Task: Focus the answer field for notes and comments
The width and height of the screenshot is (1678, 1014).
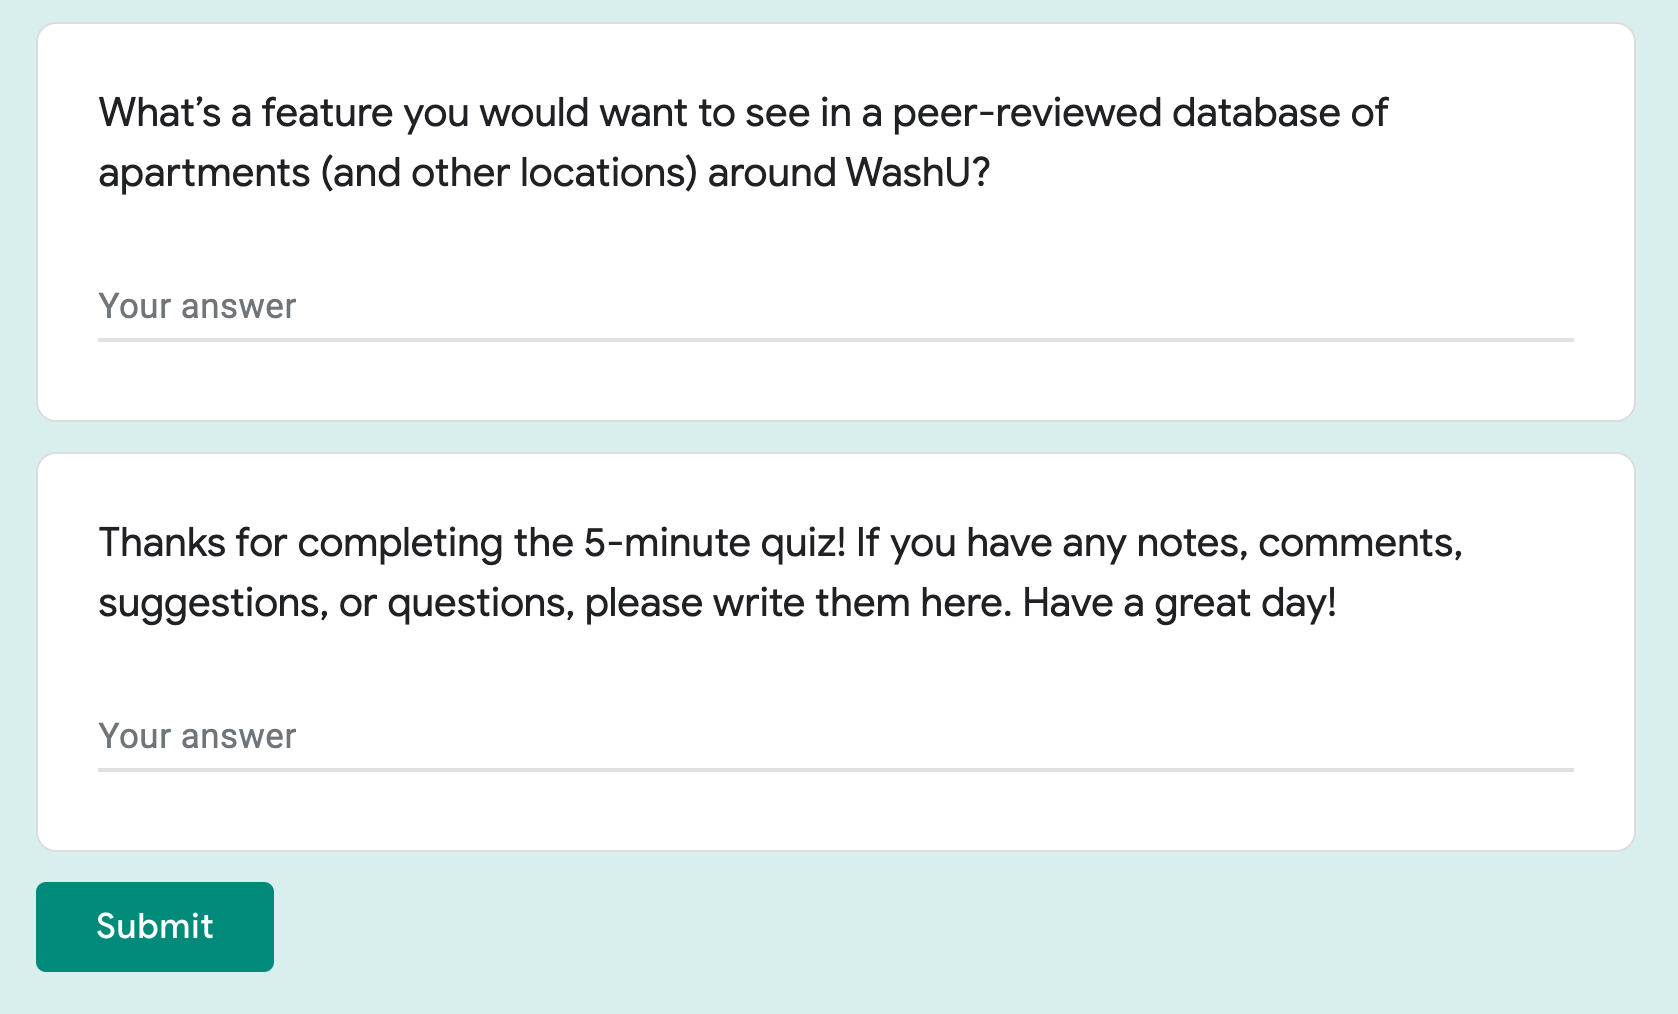Action: tap(836, 736)
